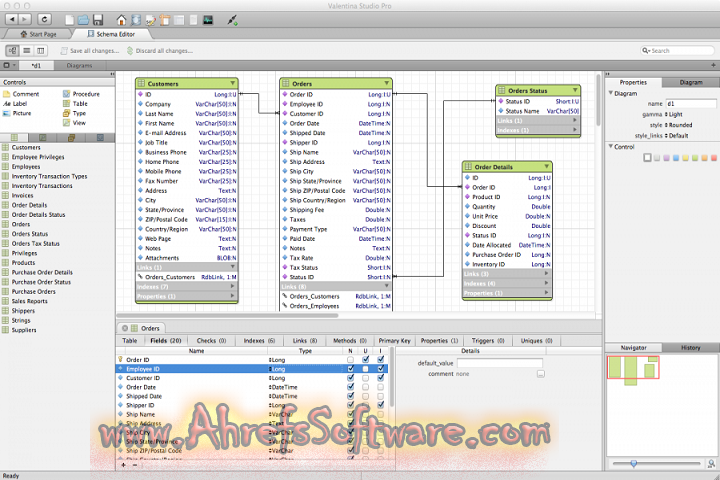Screen dimensions: 720x480
Task: Toggle the I checkbox for Shipper ID field
Action: click(381, 406)
